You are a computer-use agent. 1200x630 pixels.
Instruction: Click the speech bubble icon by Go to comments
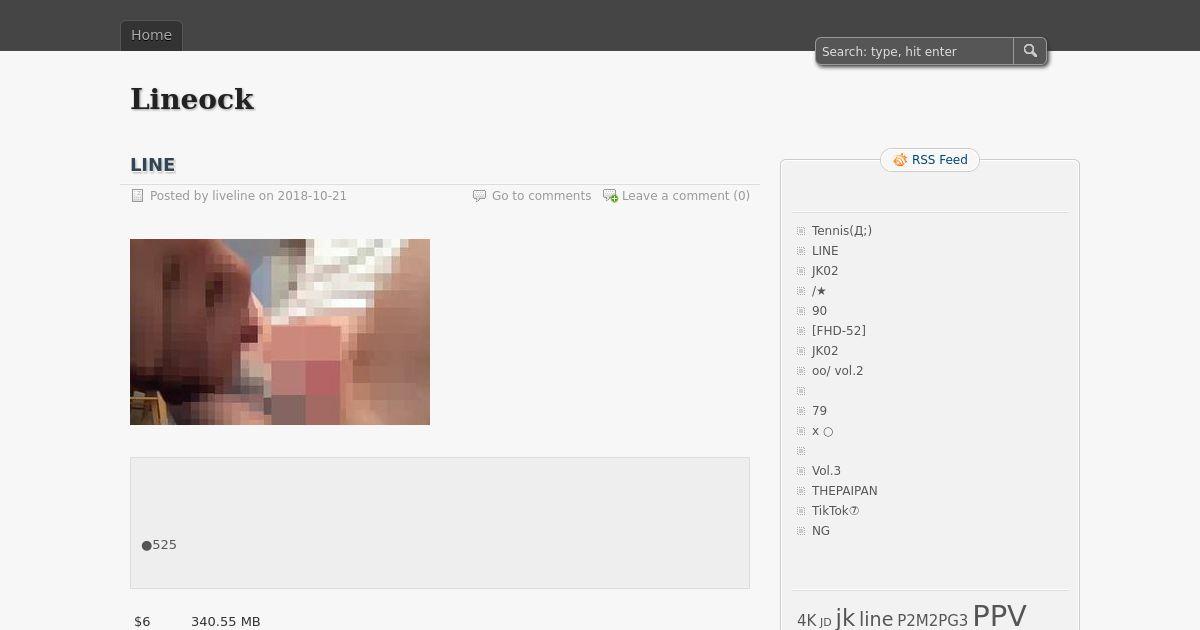tap(479, 196)
